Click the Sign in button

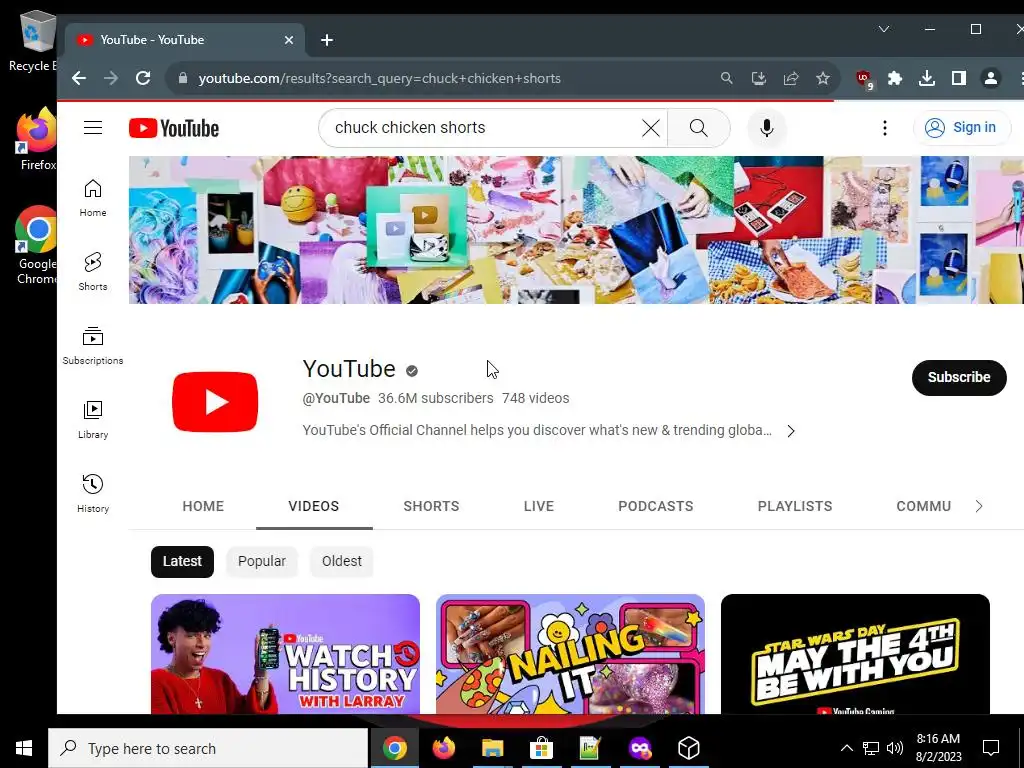[962, 127]
